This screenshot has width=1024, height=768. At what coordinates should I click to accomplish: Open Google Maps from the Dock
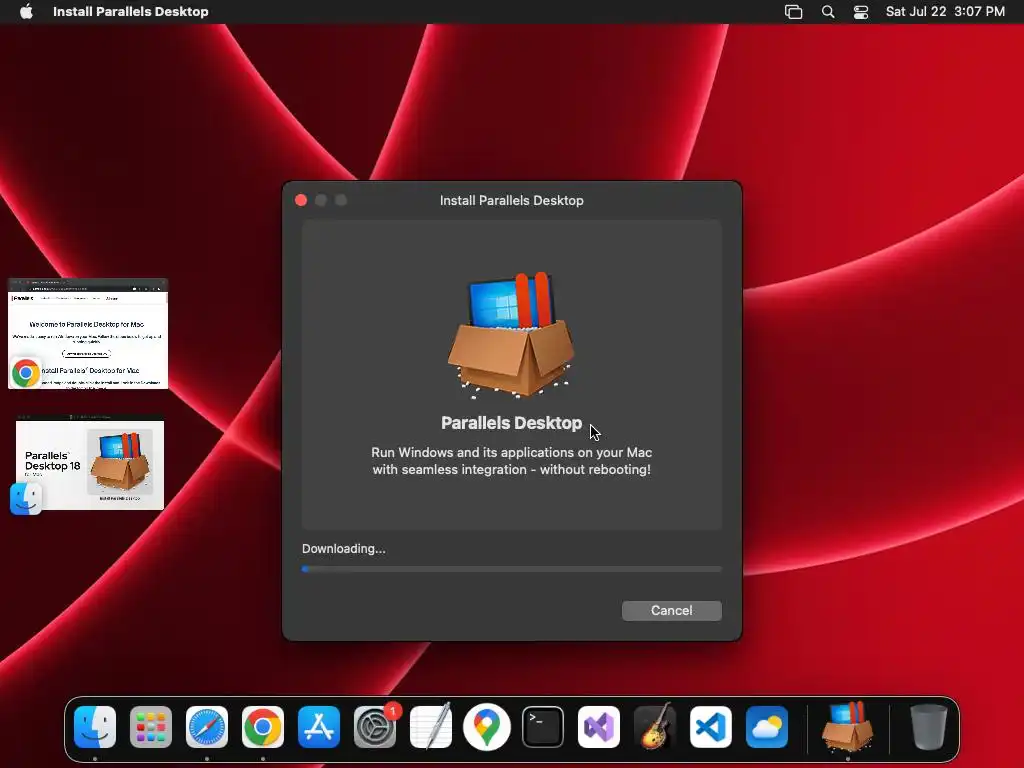487,727
